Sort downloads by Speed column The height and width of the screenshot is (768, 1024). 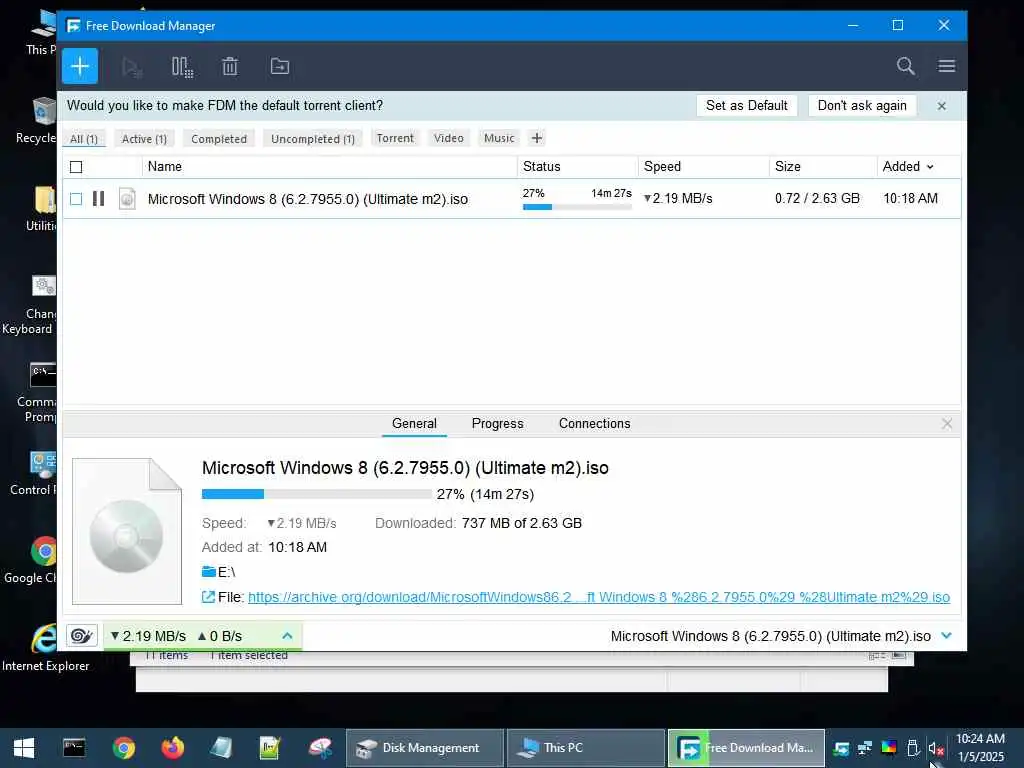pyautogui.click(x=704, y=167)
